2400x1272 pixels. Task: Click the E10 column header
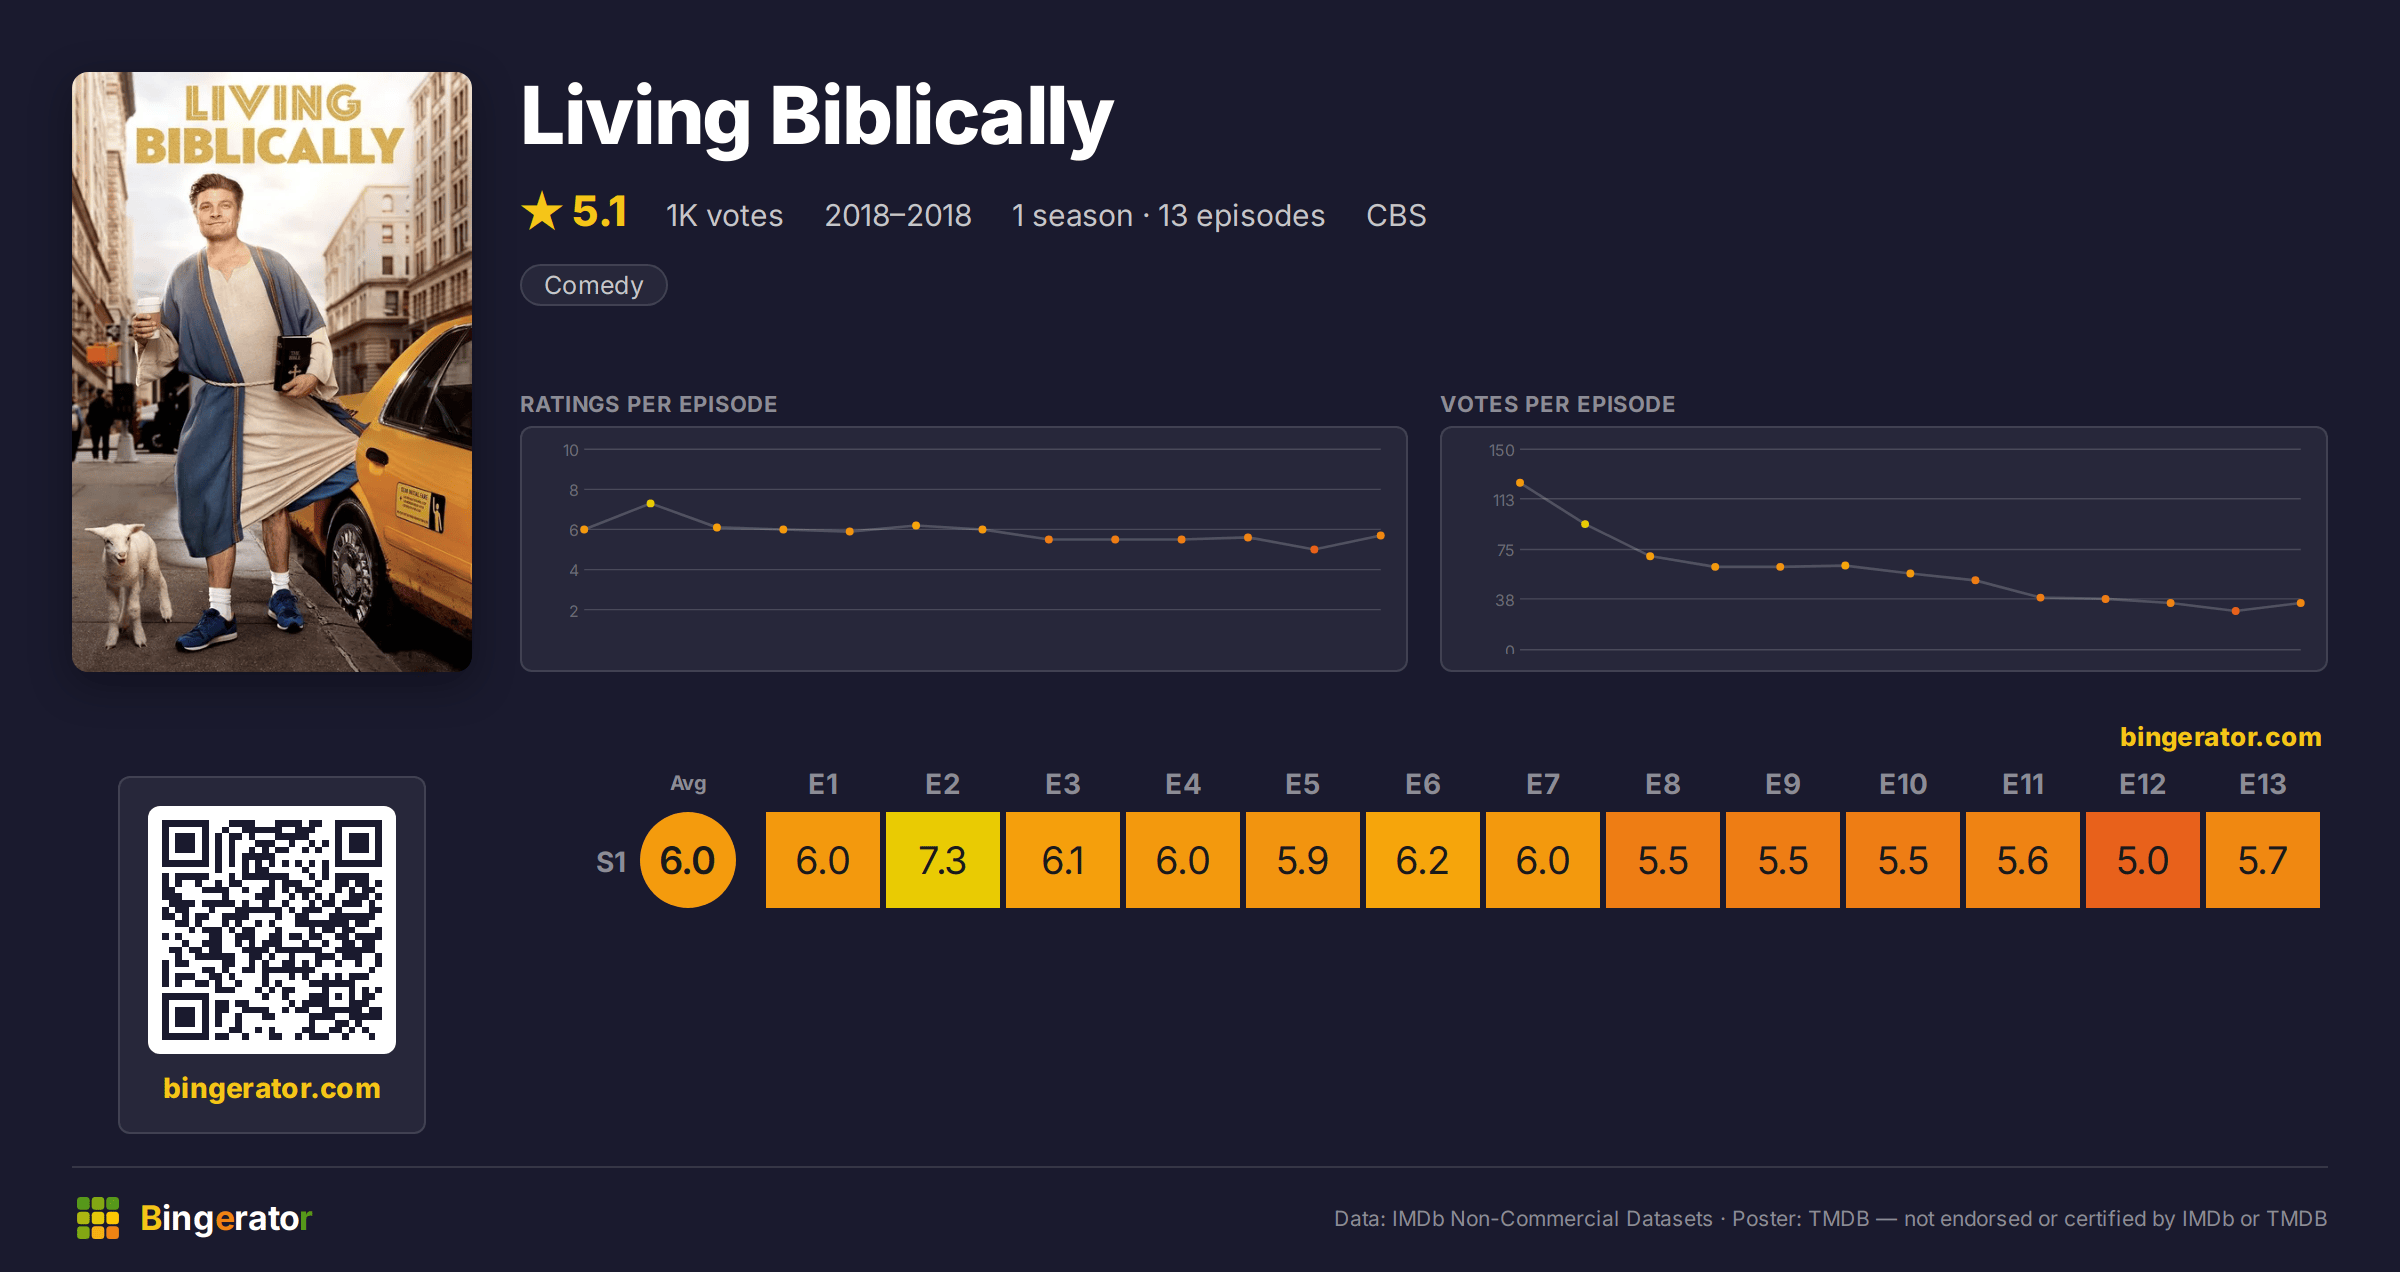(1903, 784)
